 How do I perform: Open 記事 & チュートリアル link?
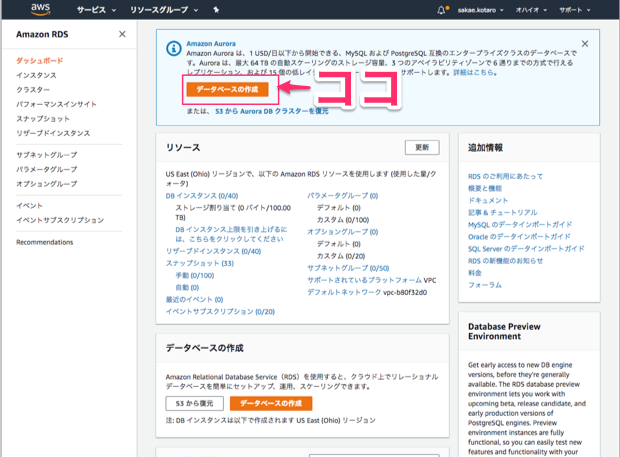tap(503, 212)
